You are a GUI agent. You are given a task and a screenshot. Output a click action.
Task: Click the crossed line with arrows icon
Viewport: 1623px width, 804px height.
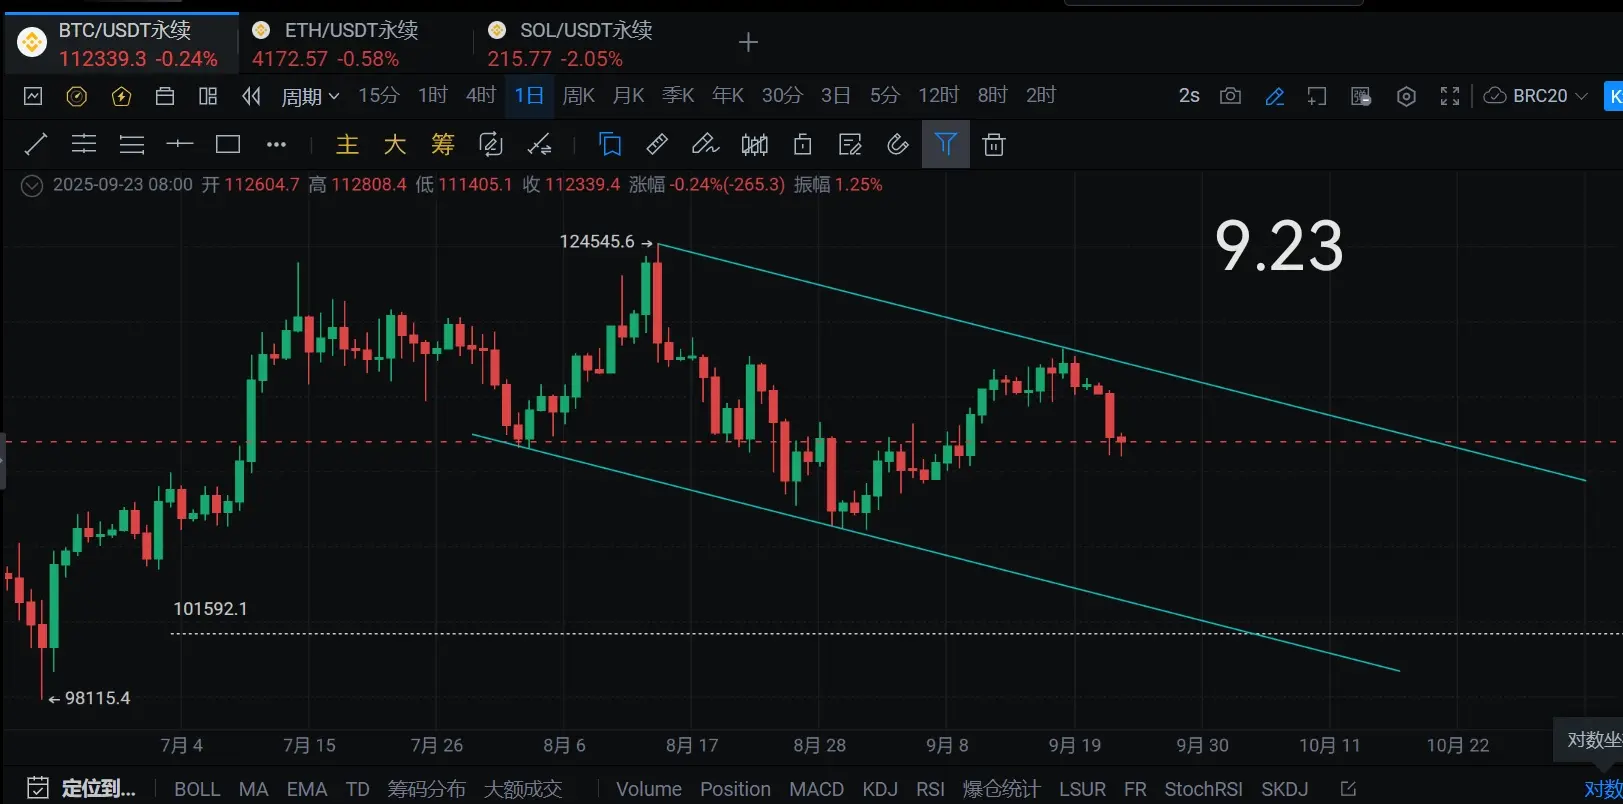point(540,145)
